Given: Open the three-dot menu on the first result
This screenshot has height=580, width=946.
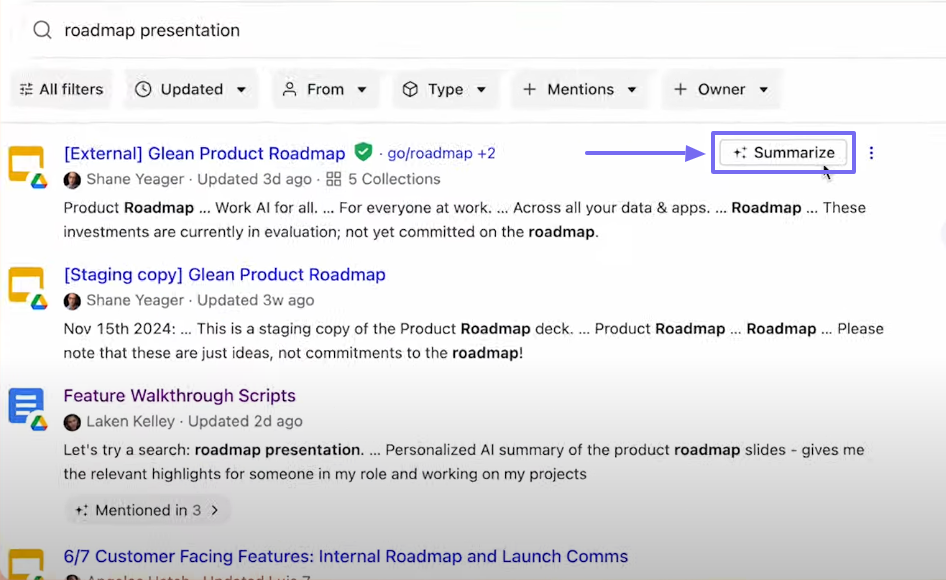Looking at the screenshot, I should point(871,153).
